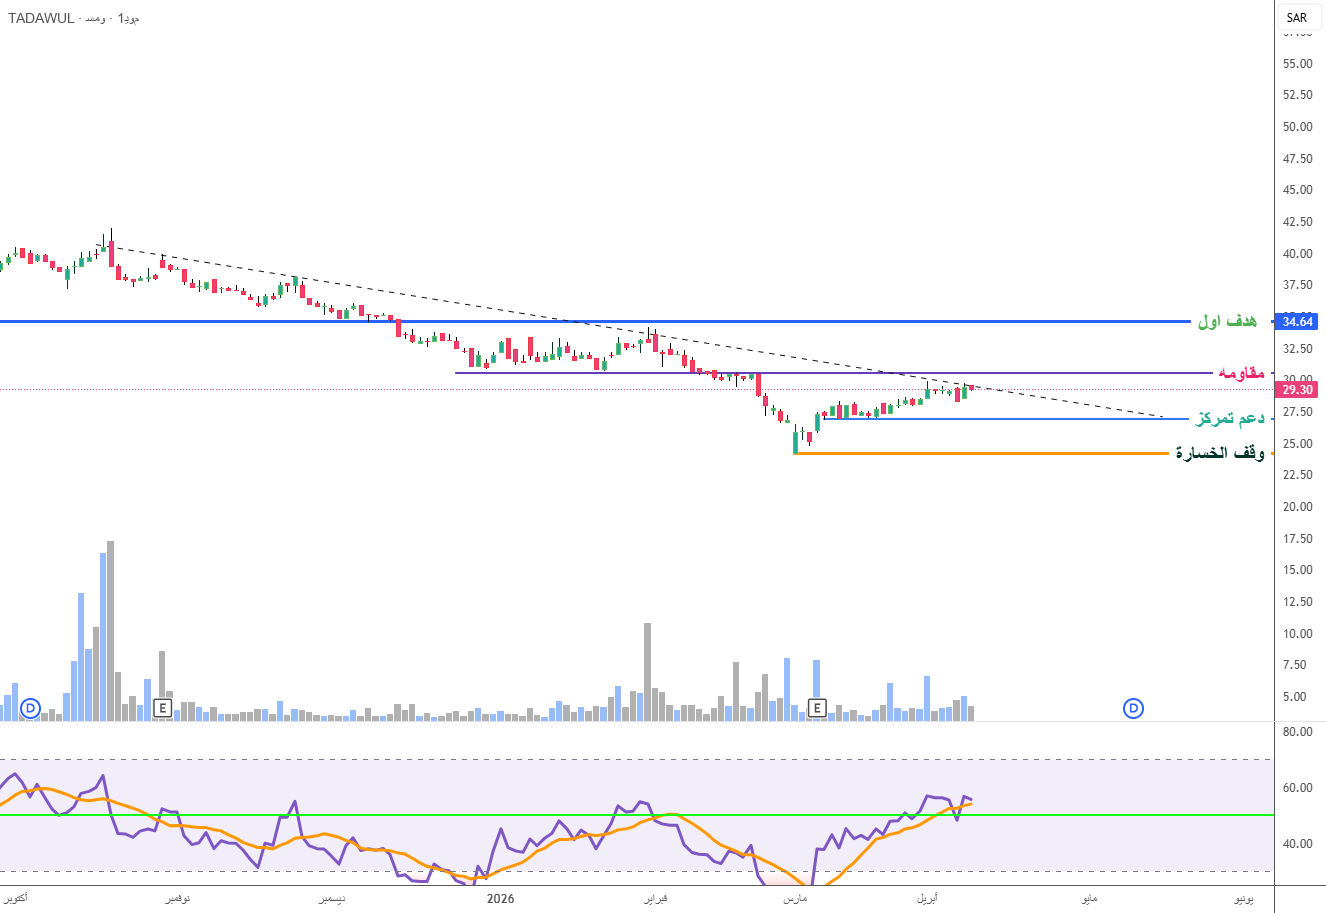The height and width of the screenshot is (913, 1326).
Task: Click the tallest gray volume bar
Action: coord(110,630)
